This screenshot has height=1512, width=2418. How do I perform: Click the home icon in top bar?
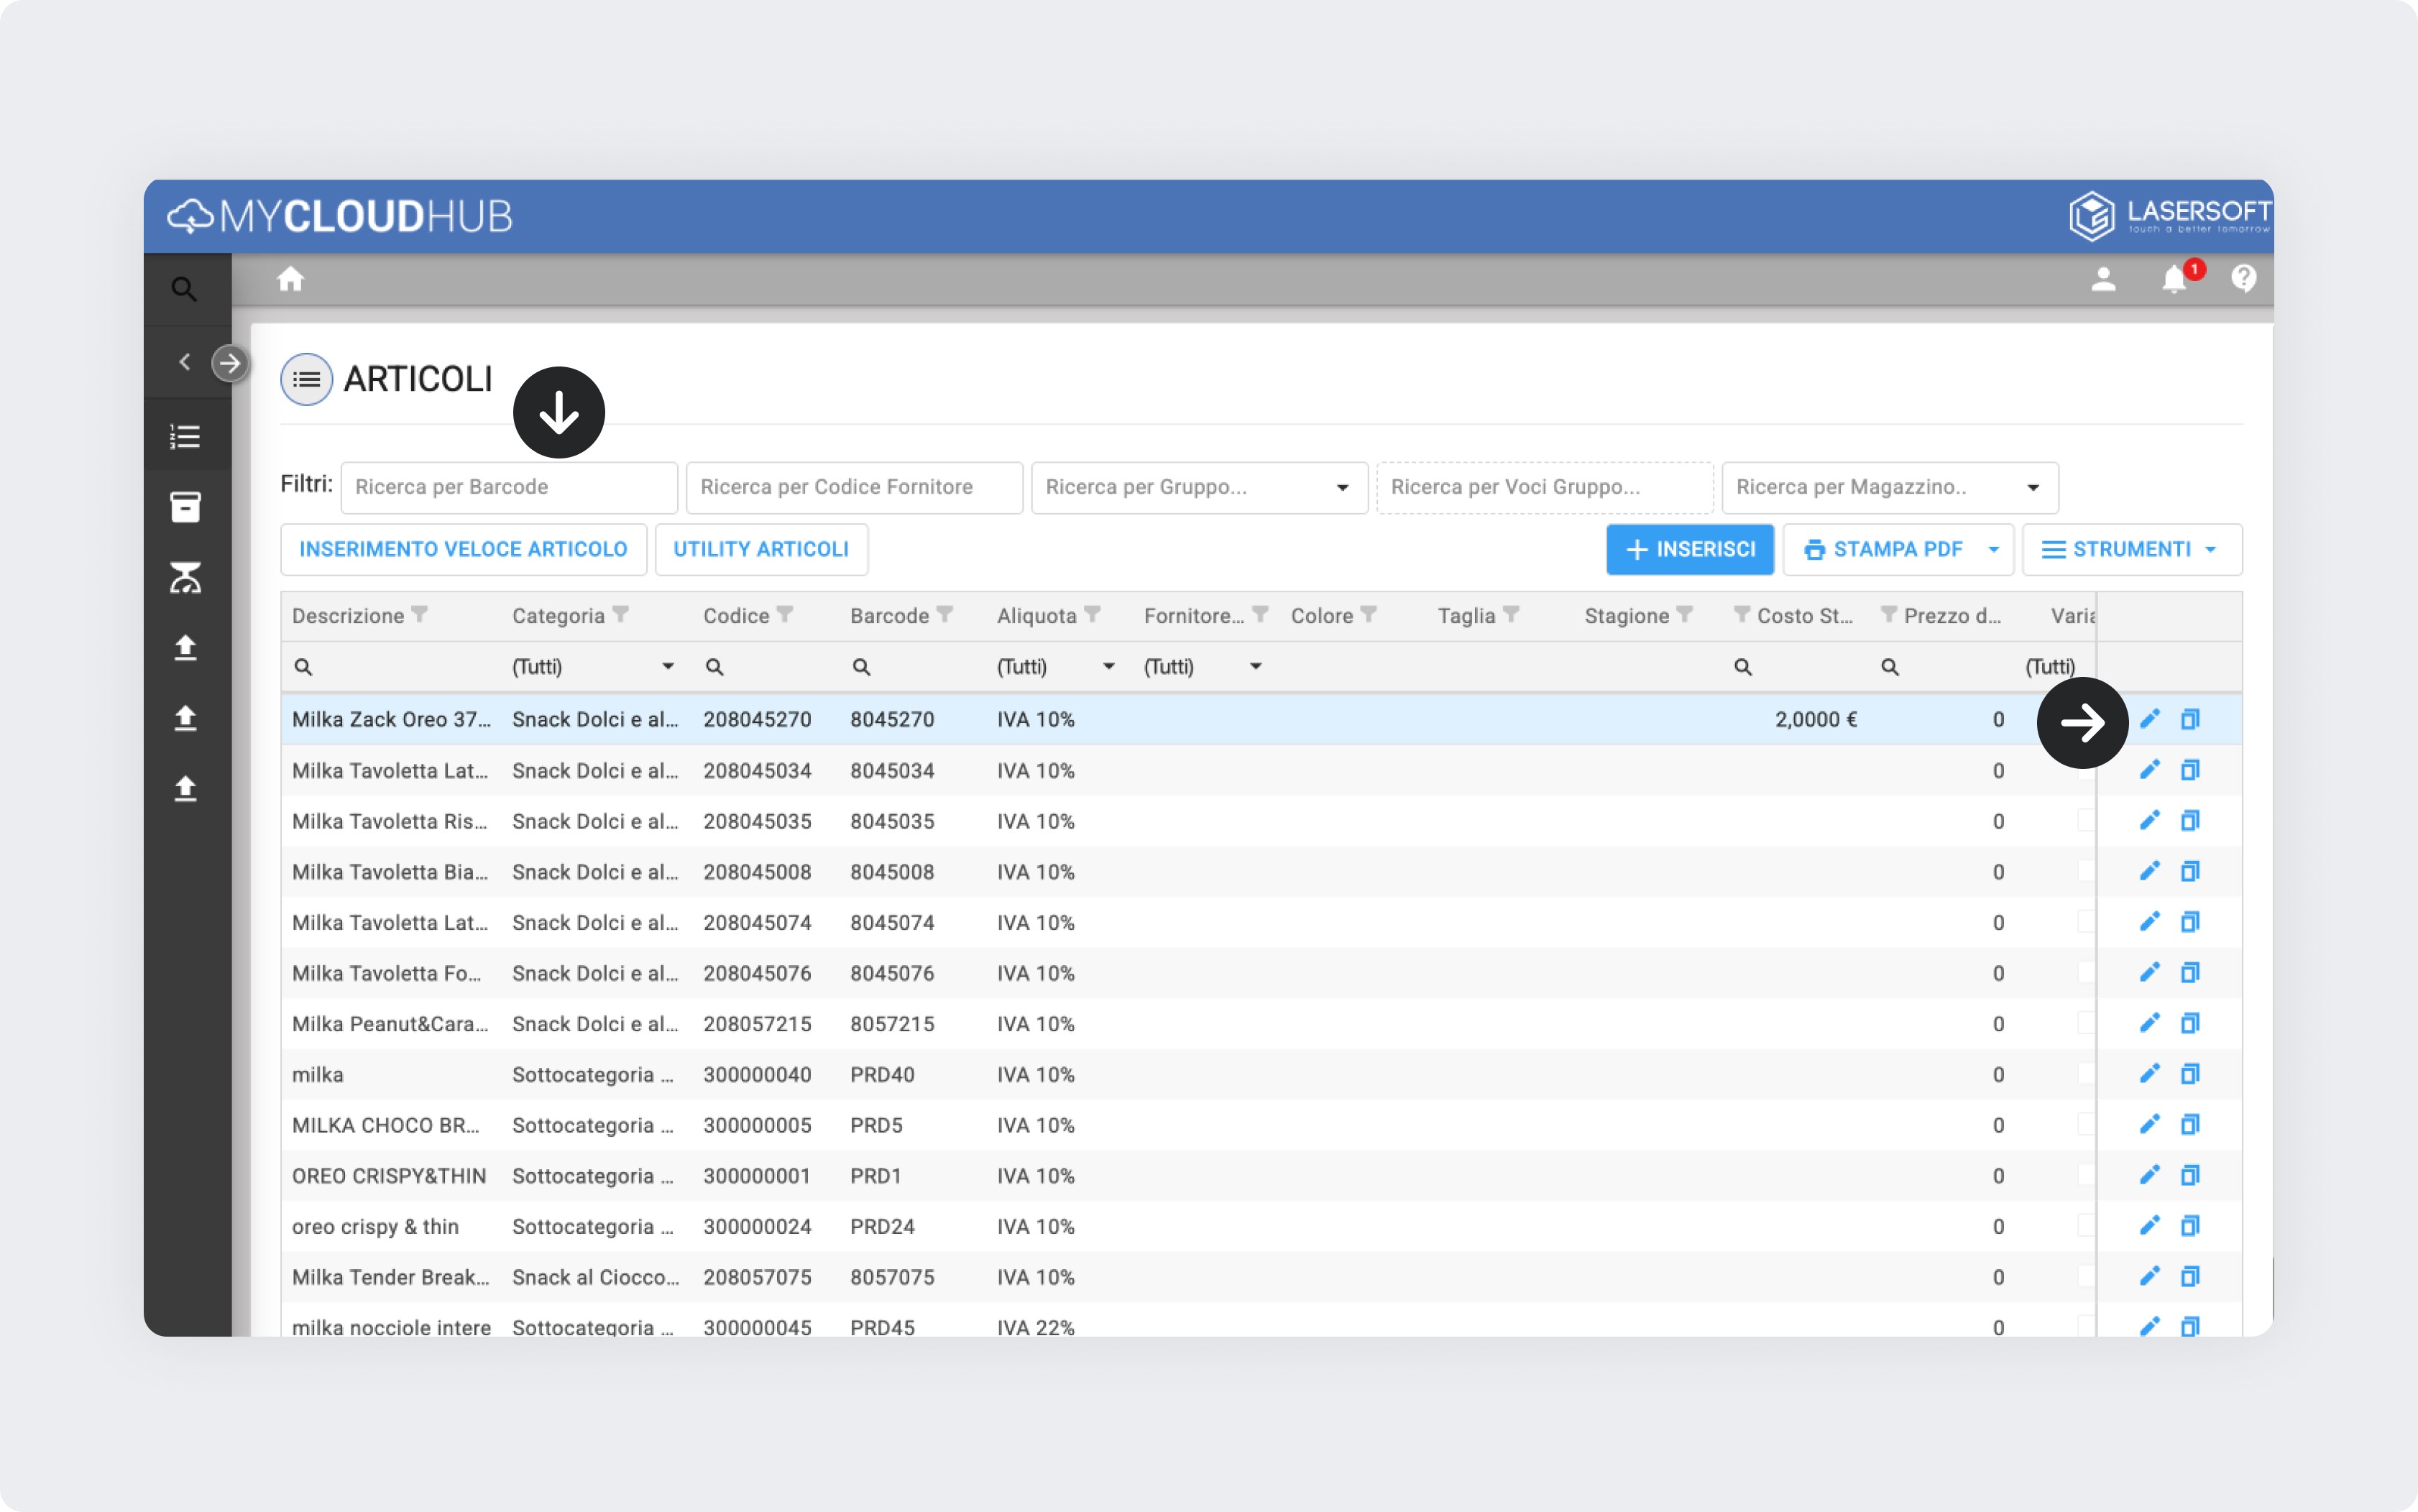pyautogui.click(x=290, y=279)
